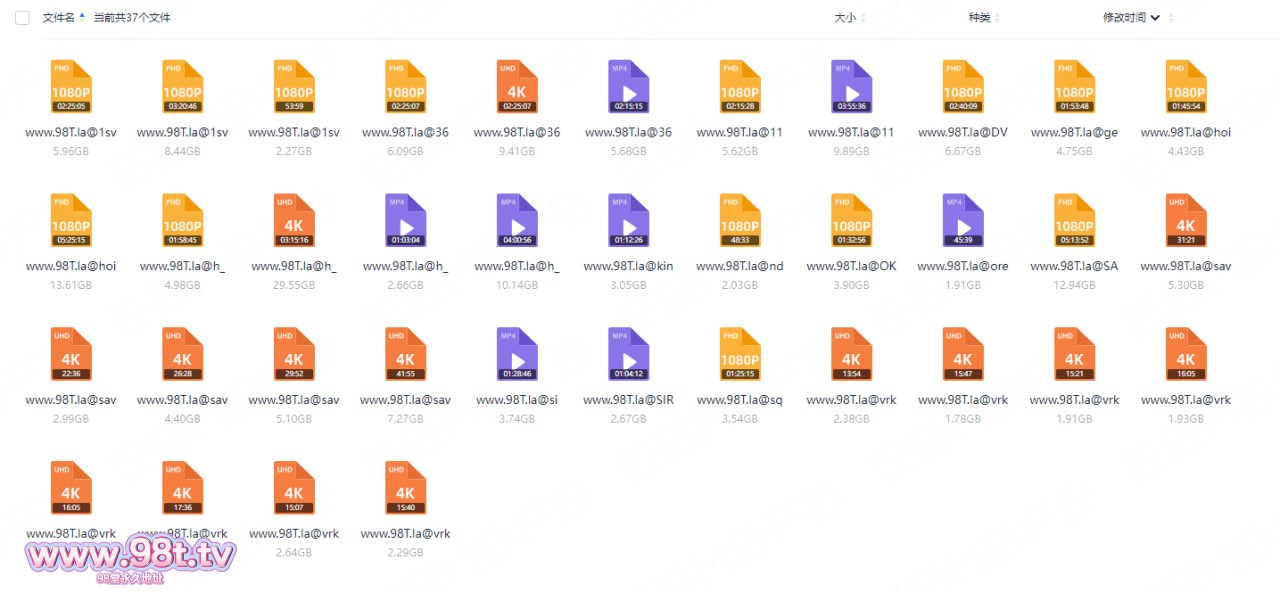The image size is (1280, 593).
Task: Click the sort arrows next to 种类
Action: click(997, 18)
